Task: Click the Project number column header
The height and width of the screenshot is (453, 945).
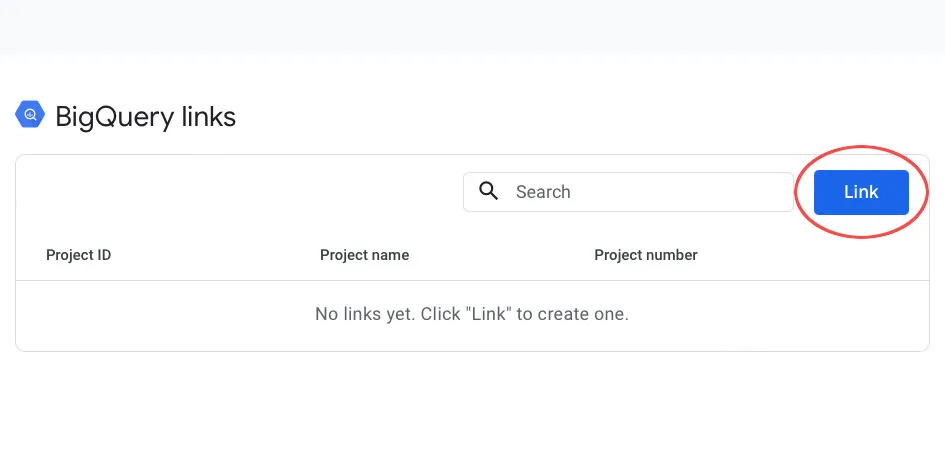Action: [x=645, y=255]
